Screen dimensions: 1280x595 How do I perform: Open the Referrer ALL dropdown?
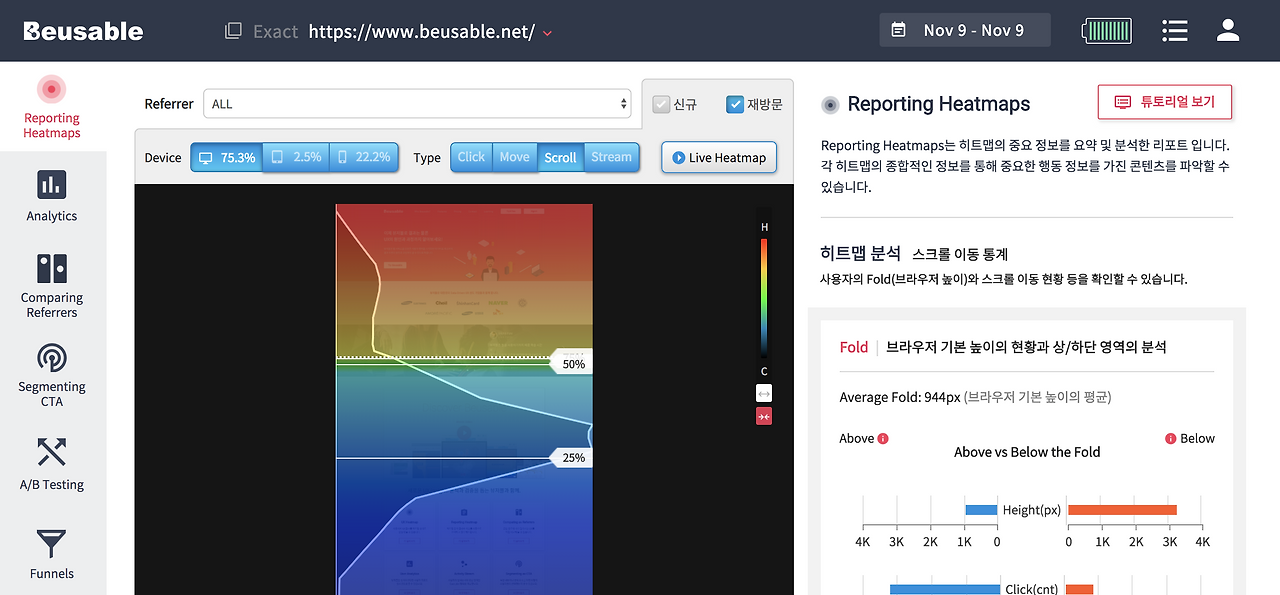[x=417, y=104]
